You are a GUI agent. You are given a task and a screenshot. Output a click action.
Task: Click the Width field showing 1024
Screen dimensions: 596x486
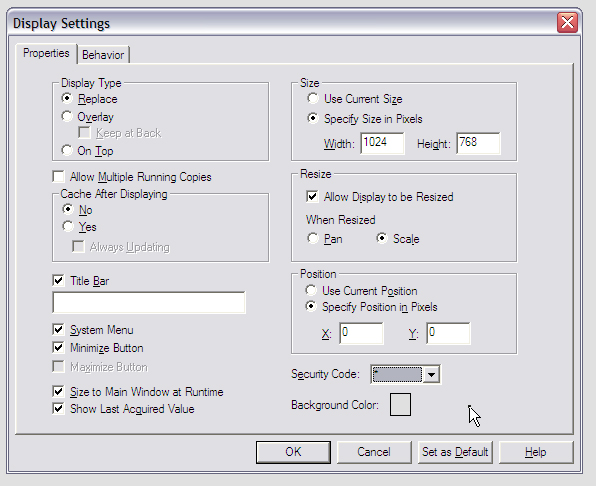point(382,143)
